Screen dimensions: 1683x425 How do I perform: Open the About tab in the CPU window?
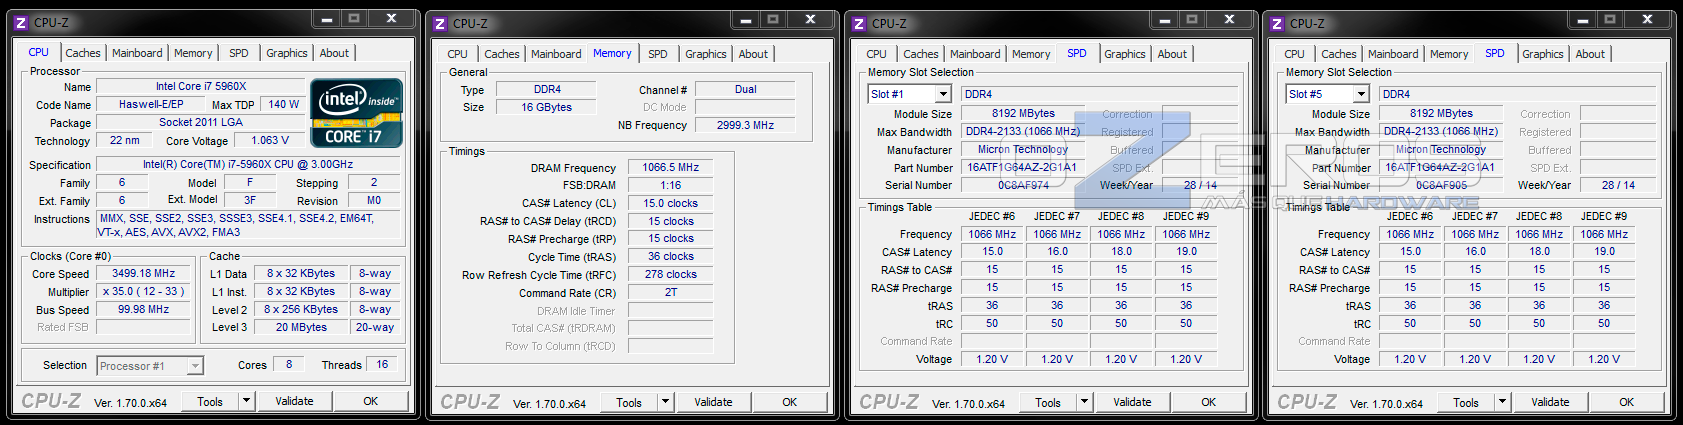pos(334,54)
